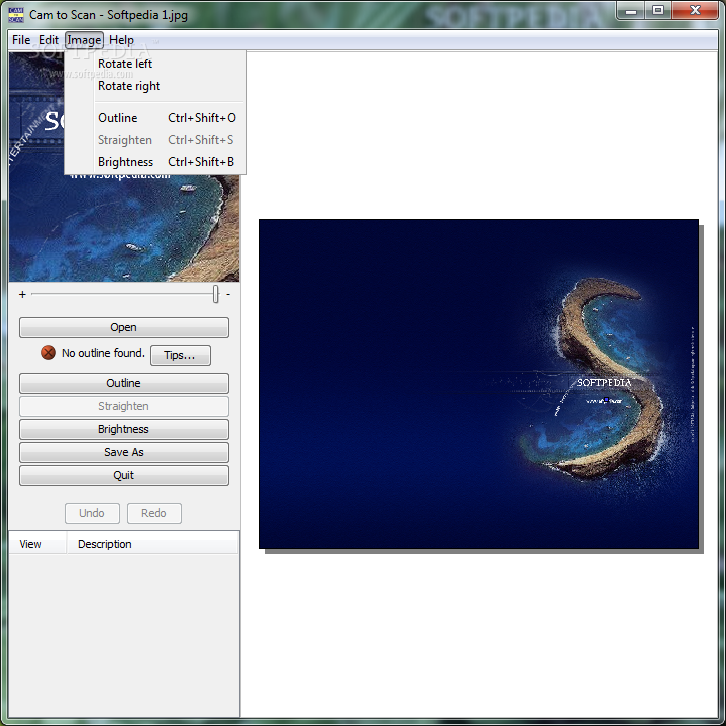This screenshot has width=726, height=726.
Task: Click the plus sign beside the zoom slider
Action: click(22, 294)
